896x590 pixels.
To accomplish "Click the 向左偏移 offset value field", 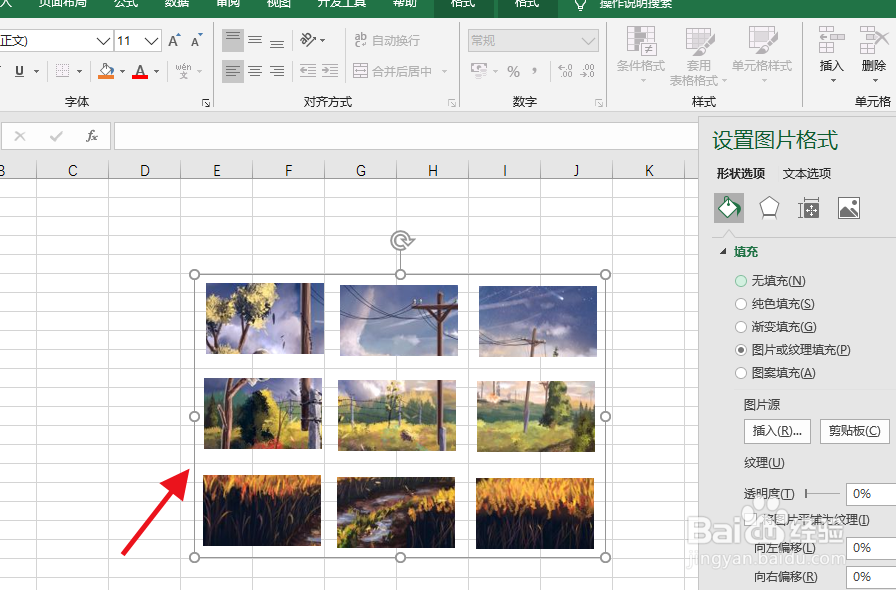I will [870, 548].
